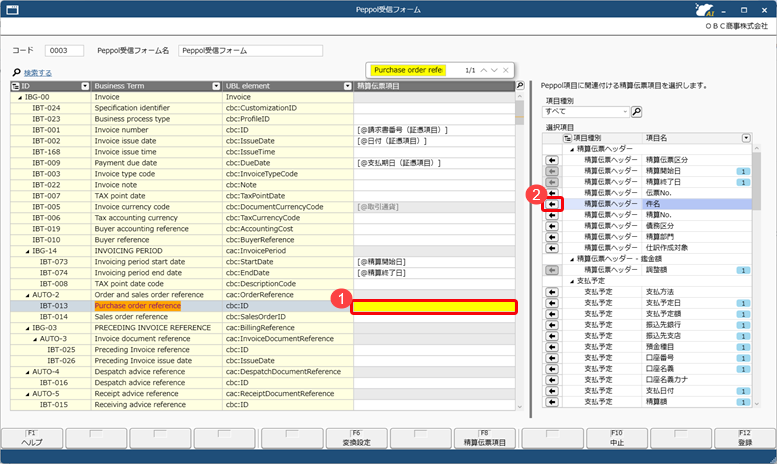Assign 精算伝票区分 with its left arrow button

pos(552,160)
